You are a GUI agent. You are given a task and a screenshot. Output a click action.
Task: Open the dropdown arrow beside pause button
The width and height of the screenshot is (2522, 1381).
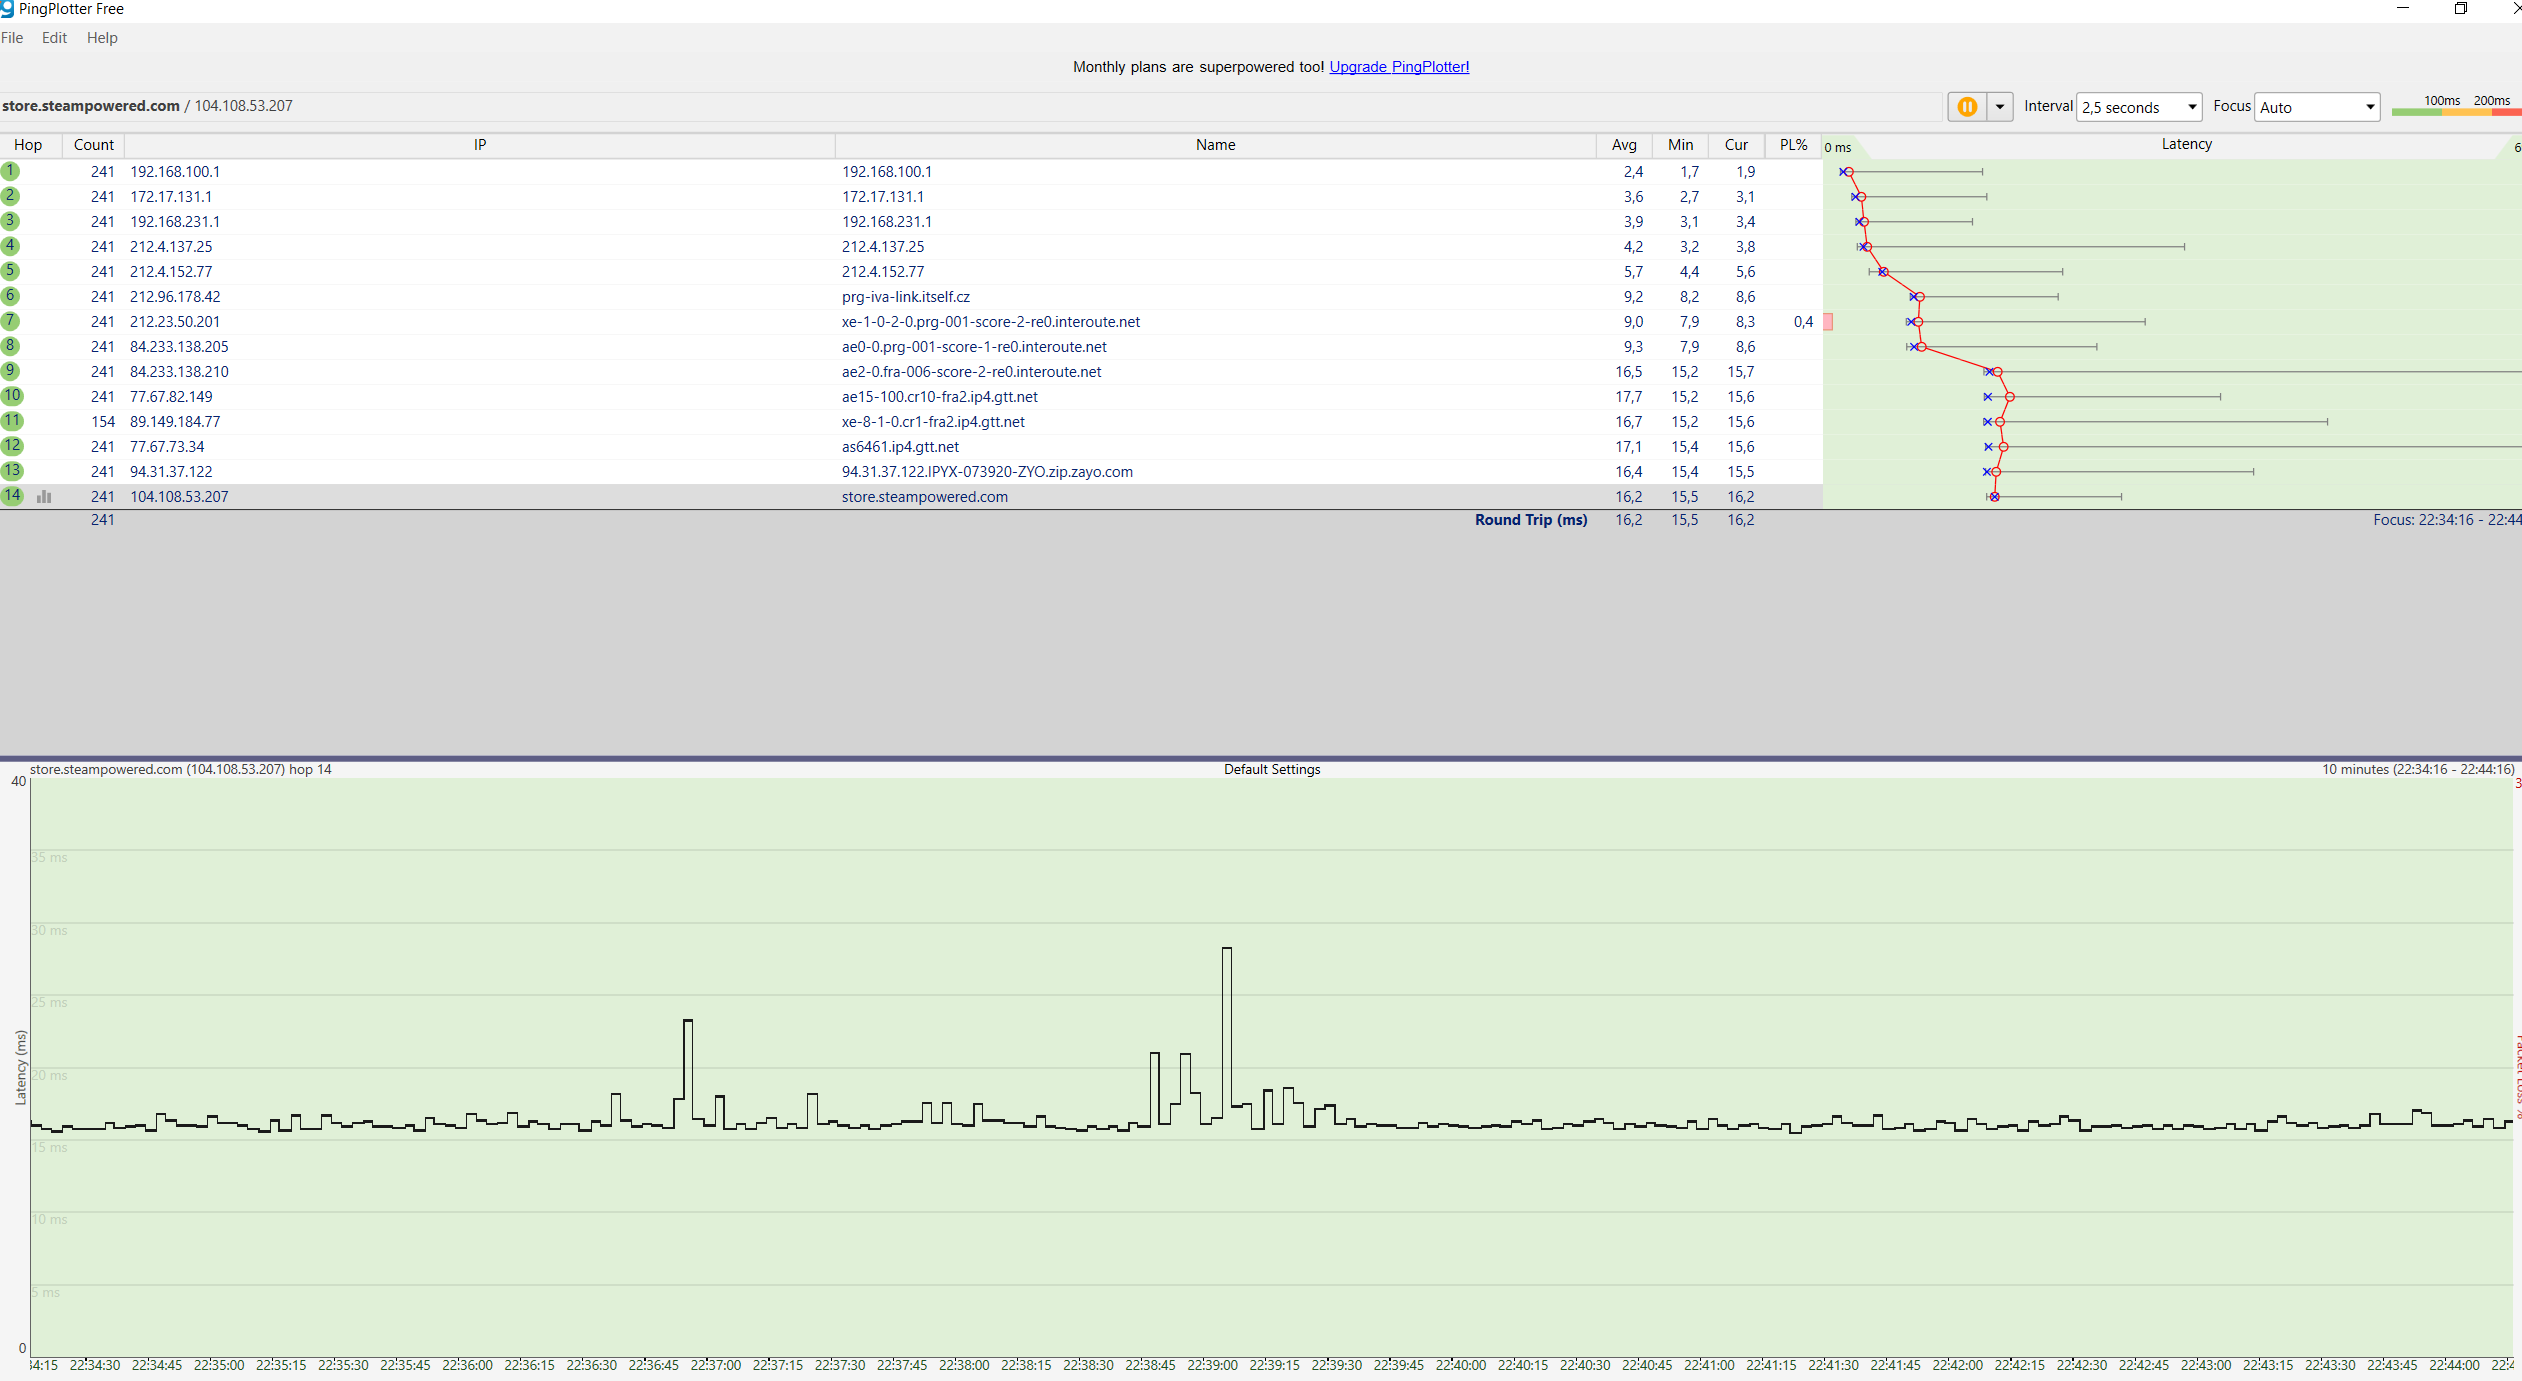[1999, 107]
